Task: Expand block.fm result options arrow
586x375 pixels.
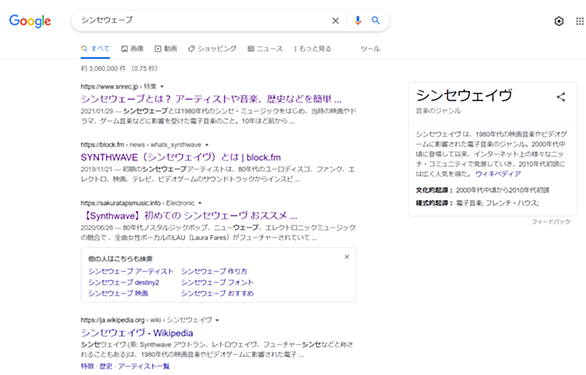Action: [x=207, y=145]
